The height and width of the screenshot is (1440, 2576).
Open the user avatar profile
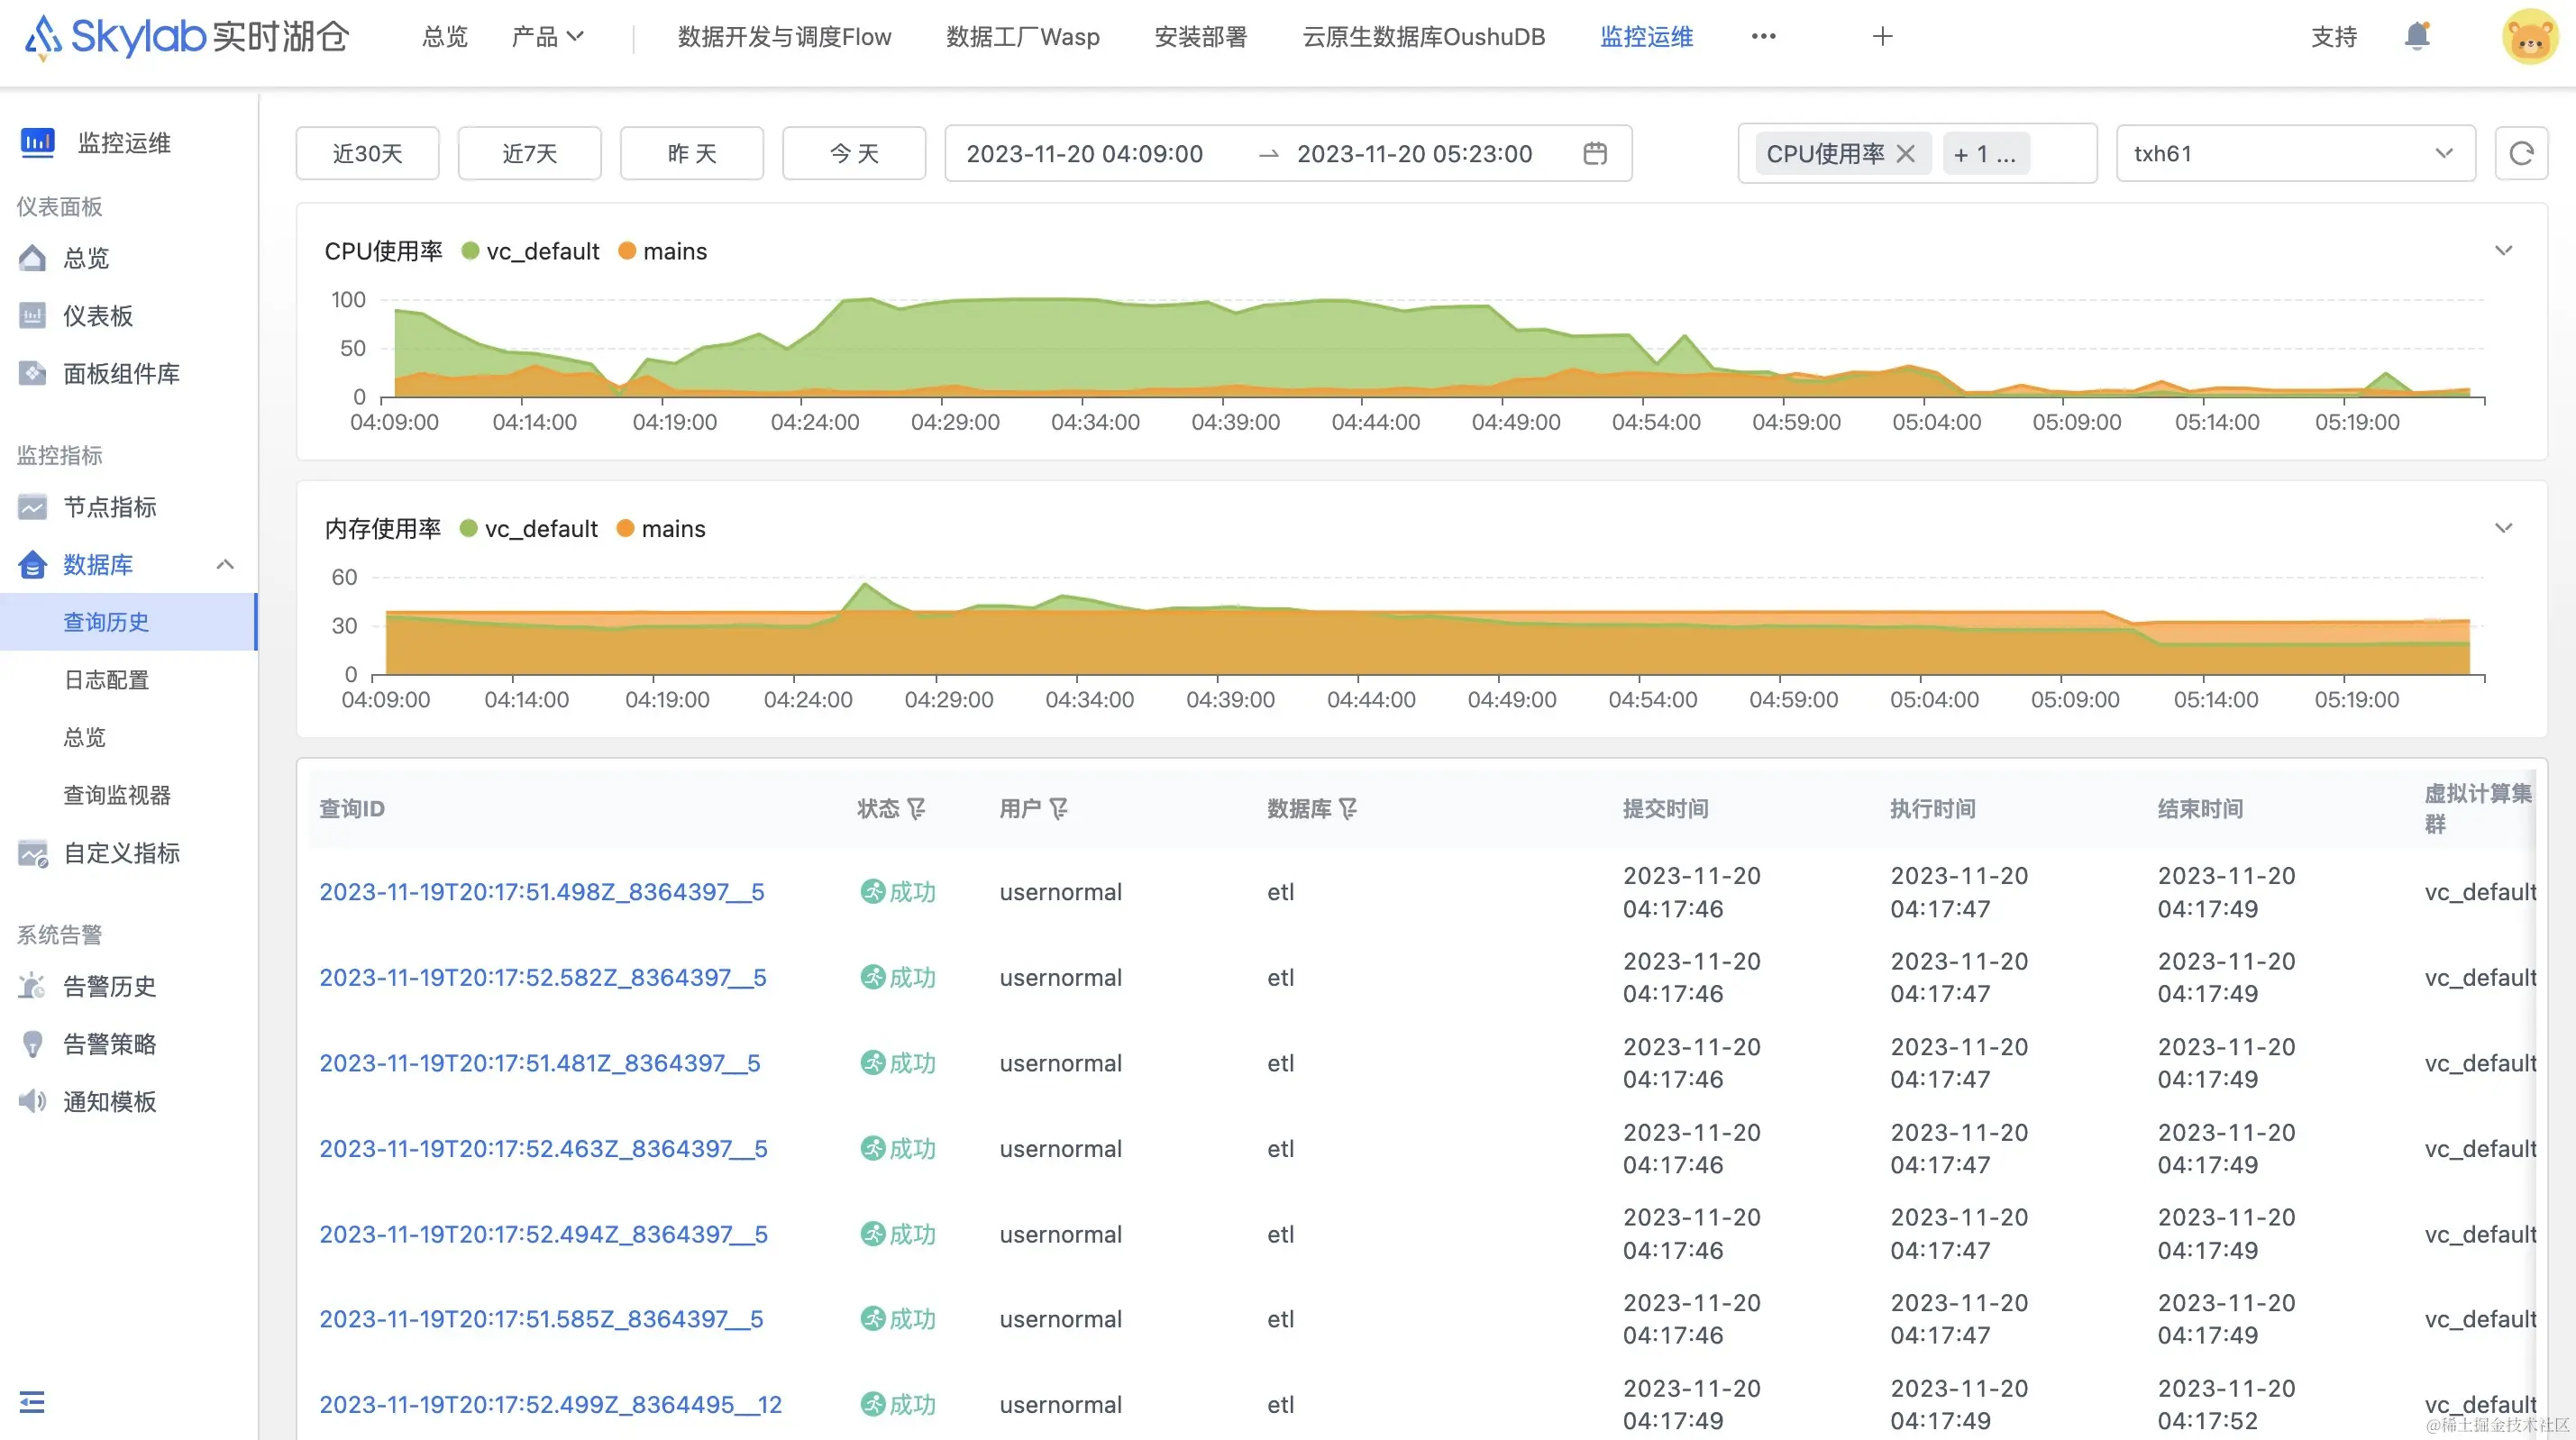[2529, 38]
